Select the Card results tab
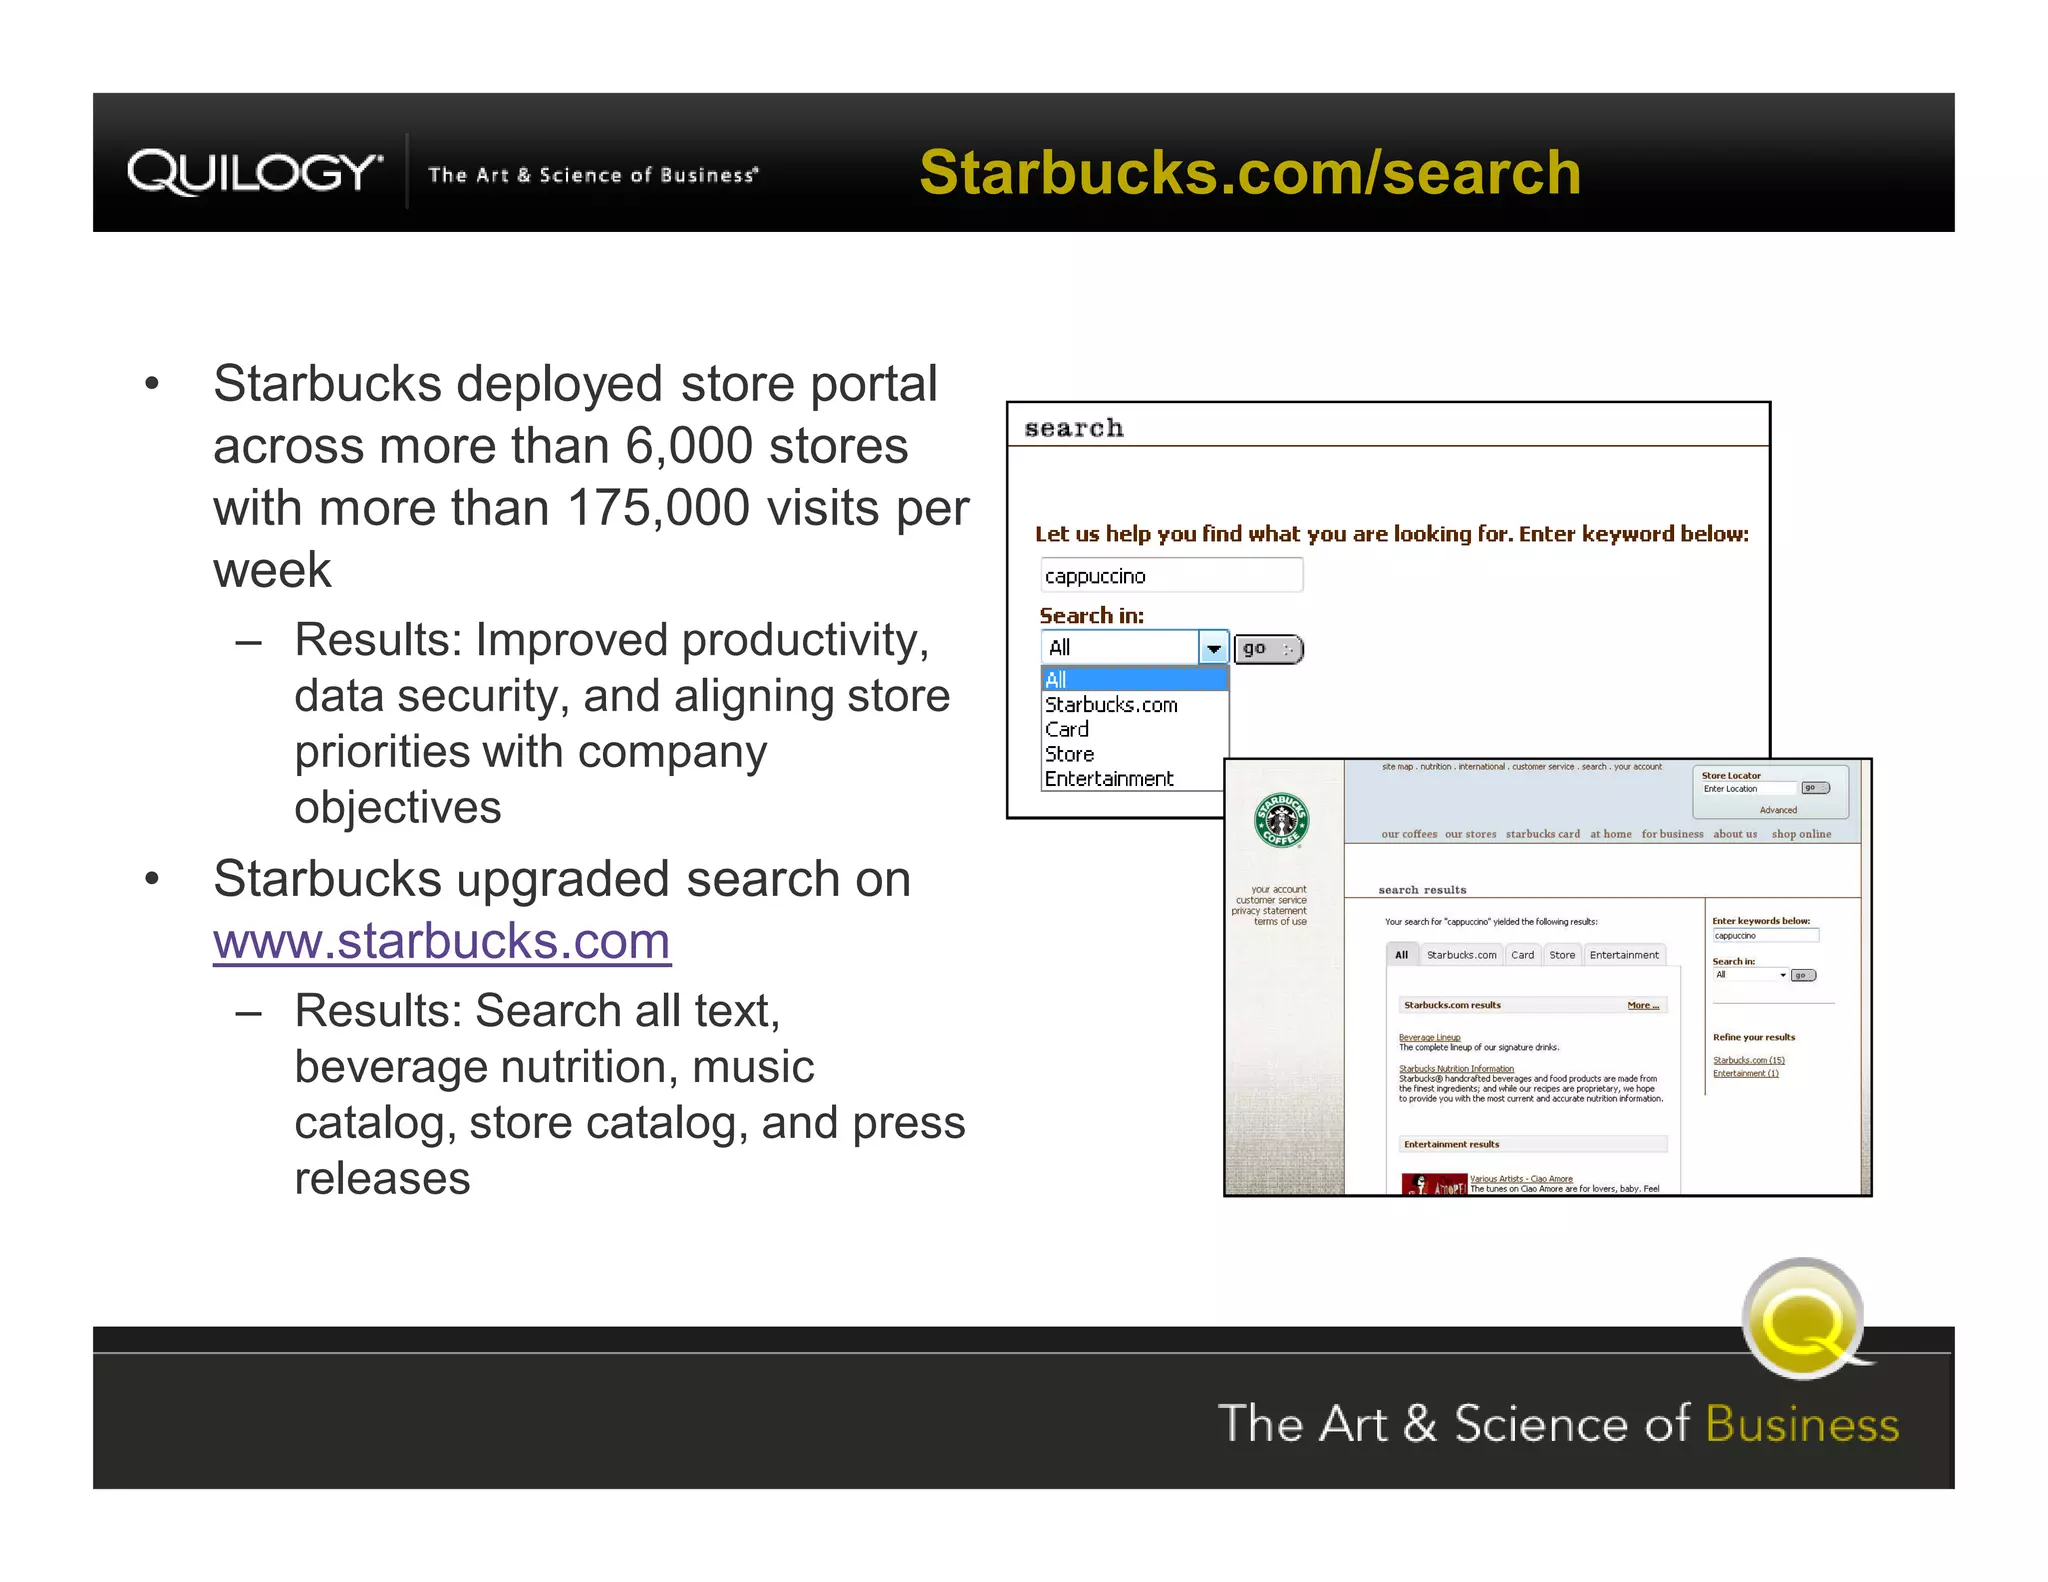The width and height of the screenshot is (2048, 1582). tap(1522, 955)
